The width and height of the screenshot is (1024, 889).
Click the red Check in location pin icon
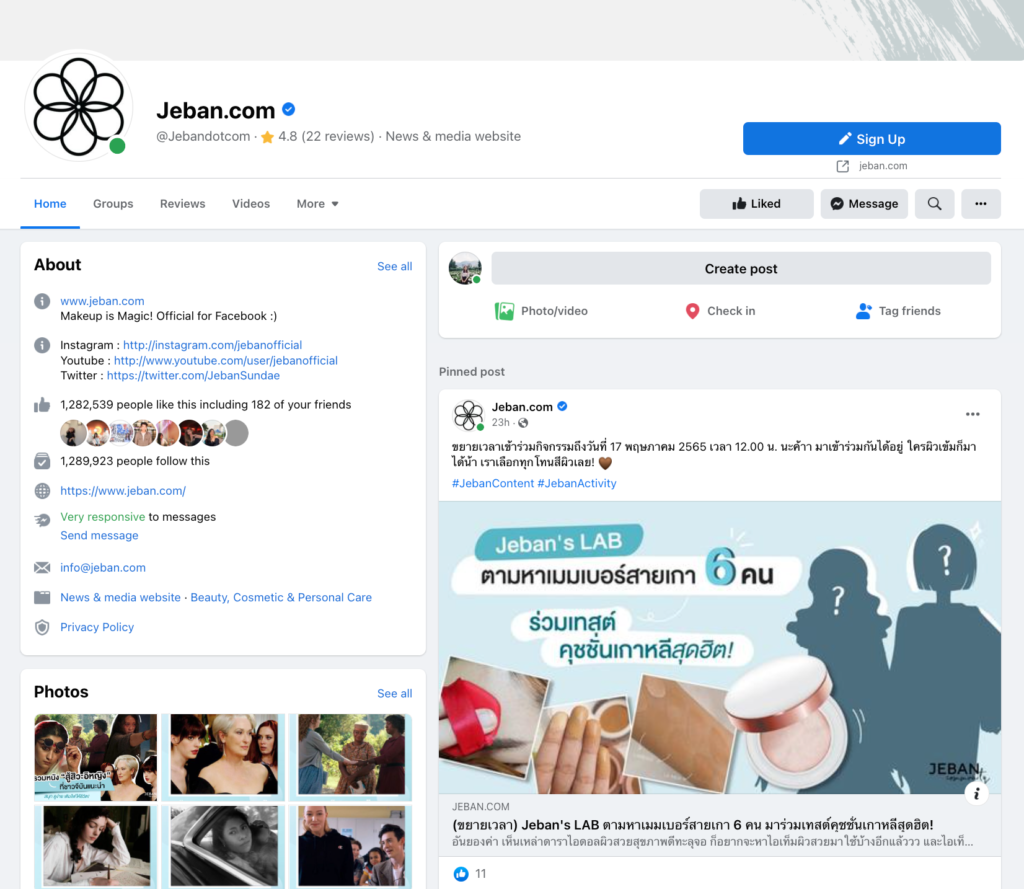point(692,311)
